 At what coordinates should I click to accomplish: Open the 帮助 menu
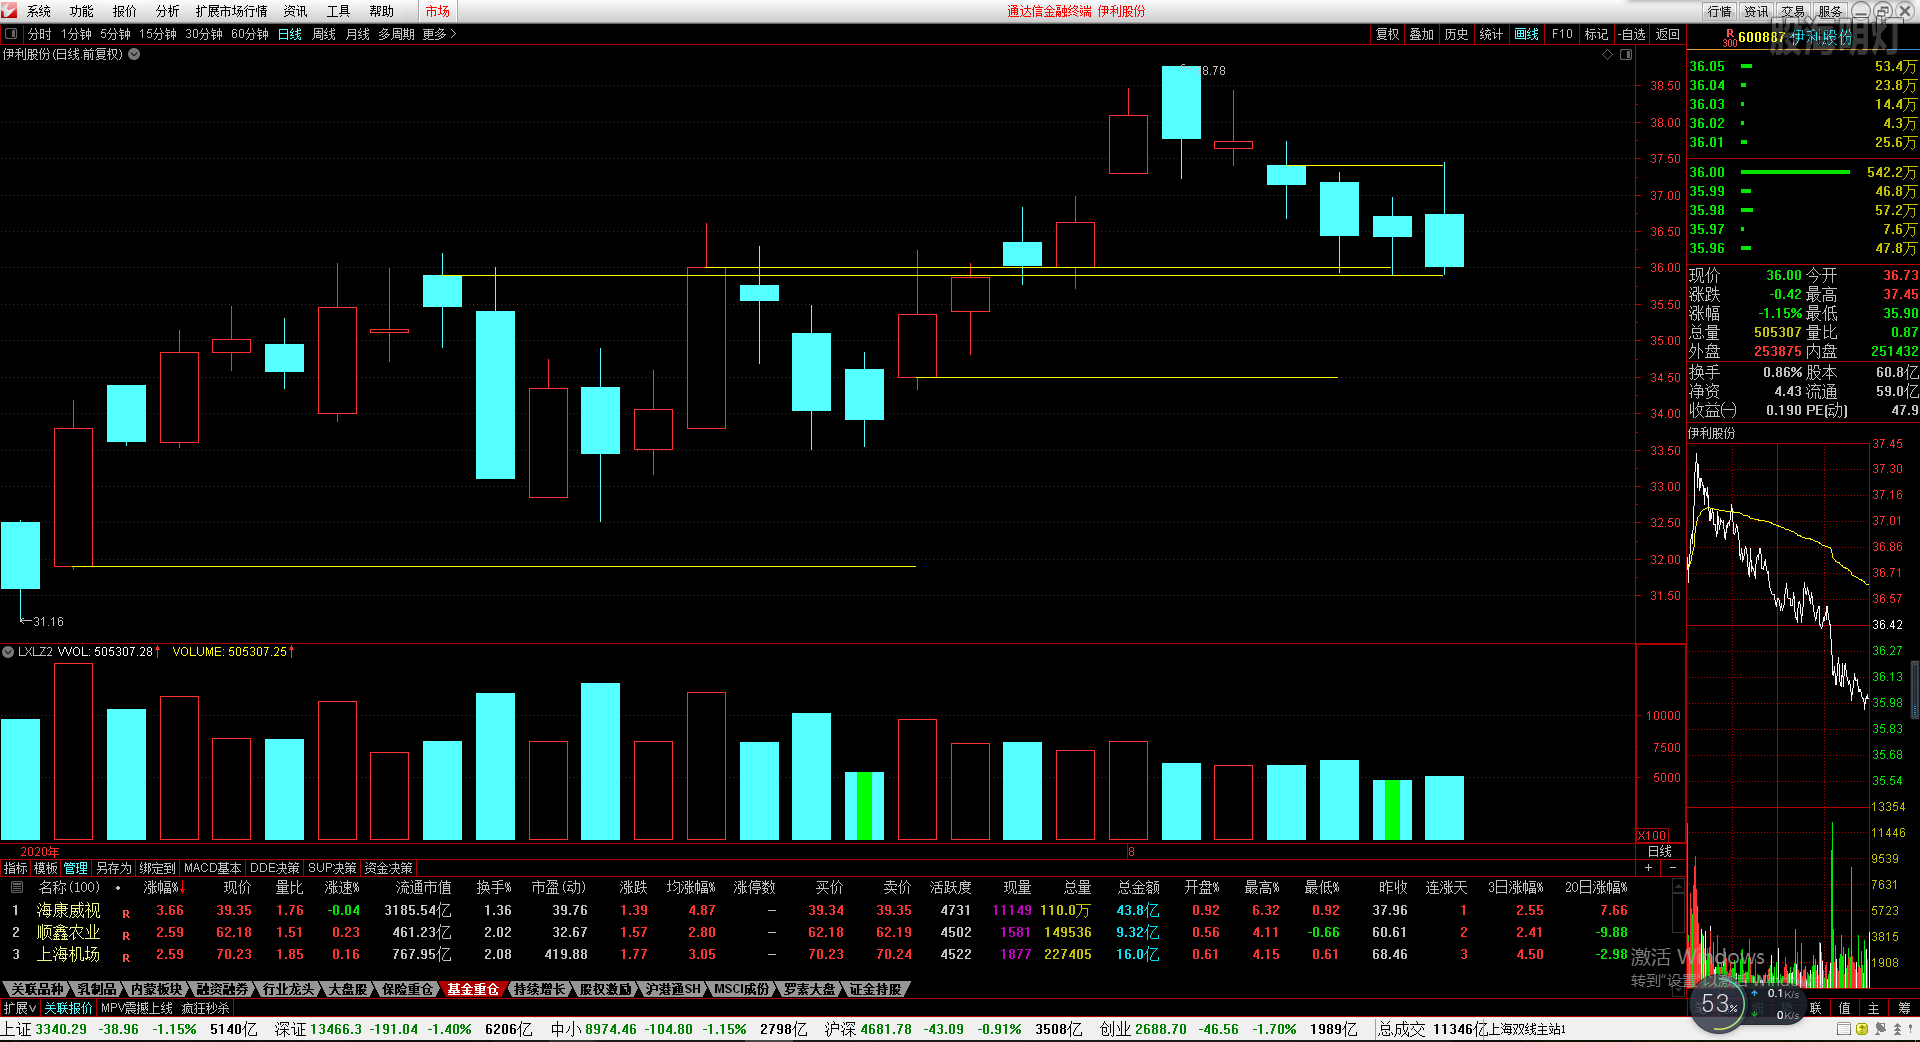pos(382,11)
